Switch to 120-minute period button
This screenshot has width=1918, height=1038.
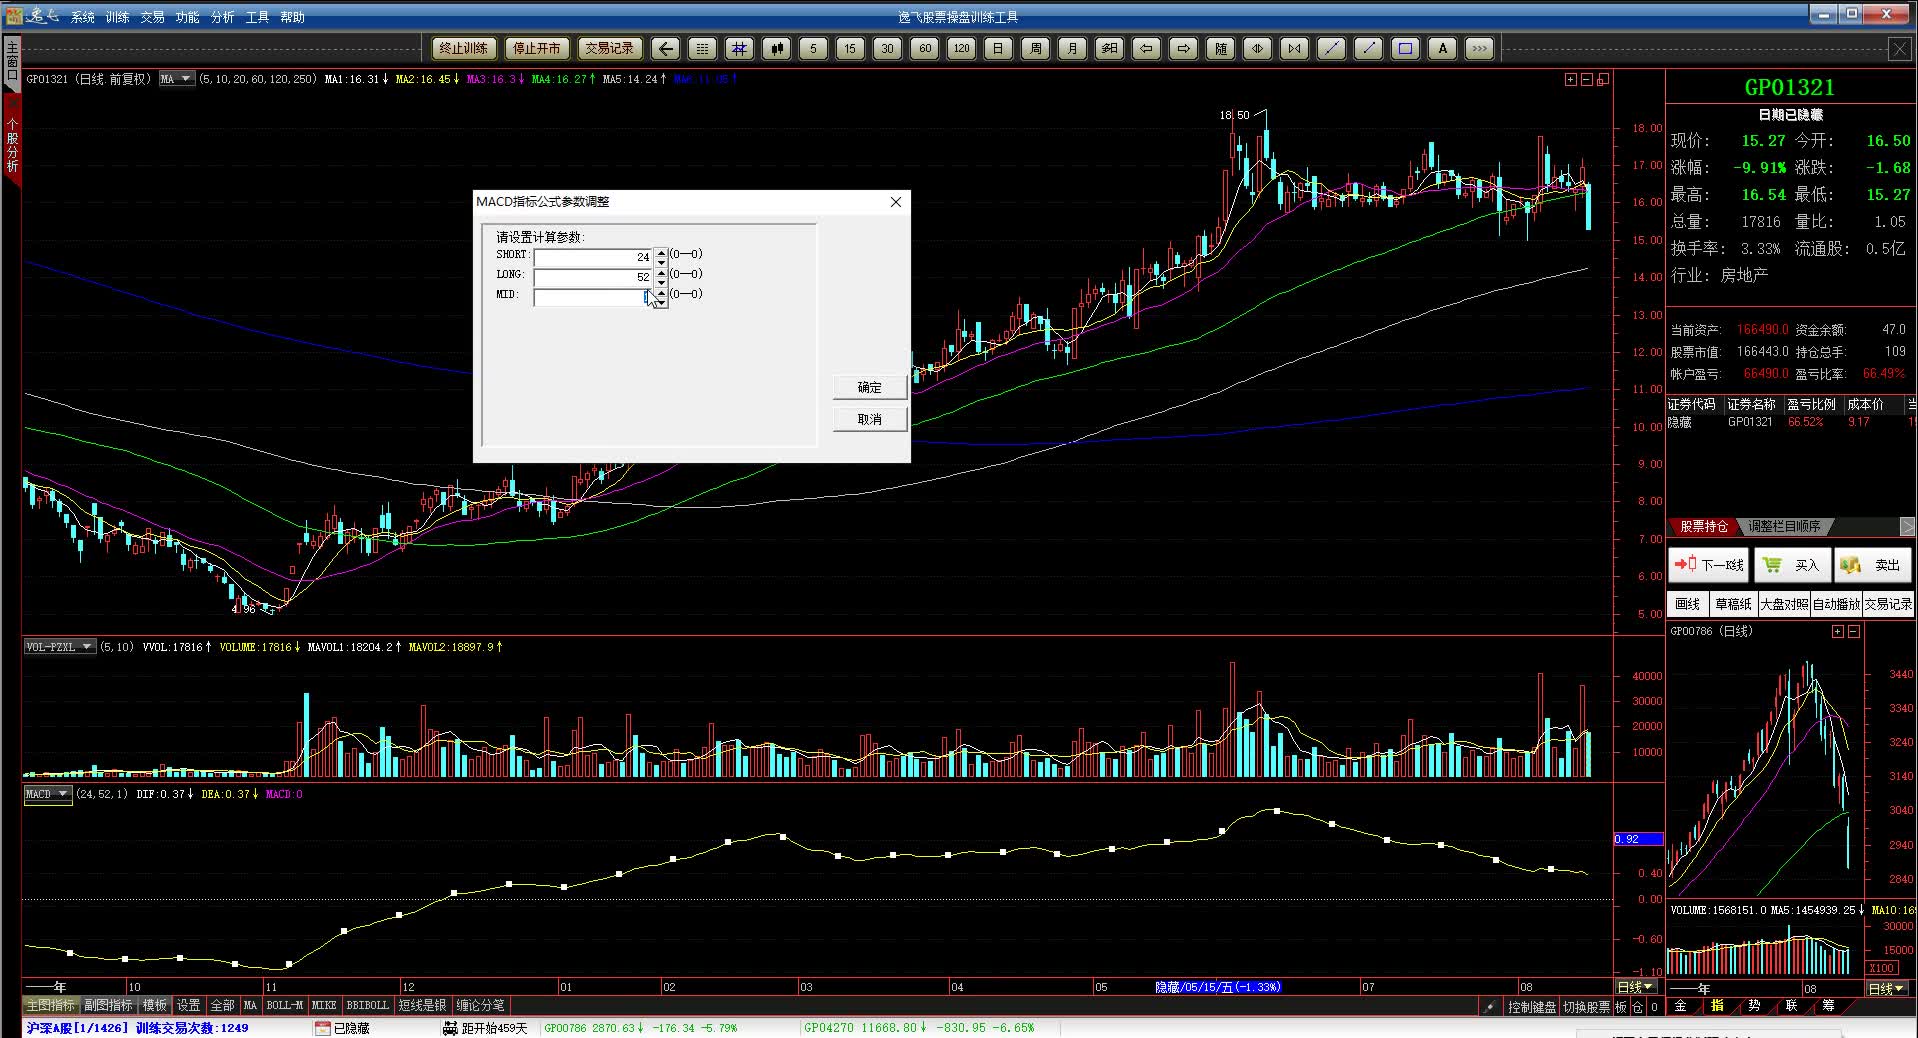pyautogui.click(x=961, y=48)
